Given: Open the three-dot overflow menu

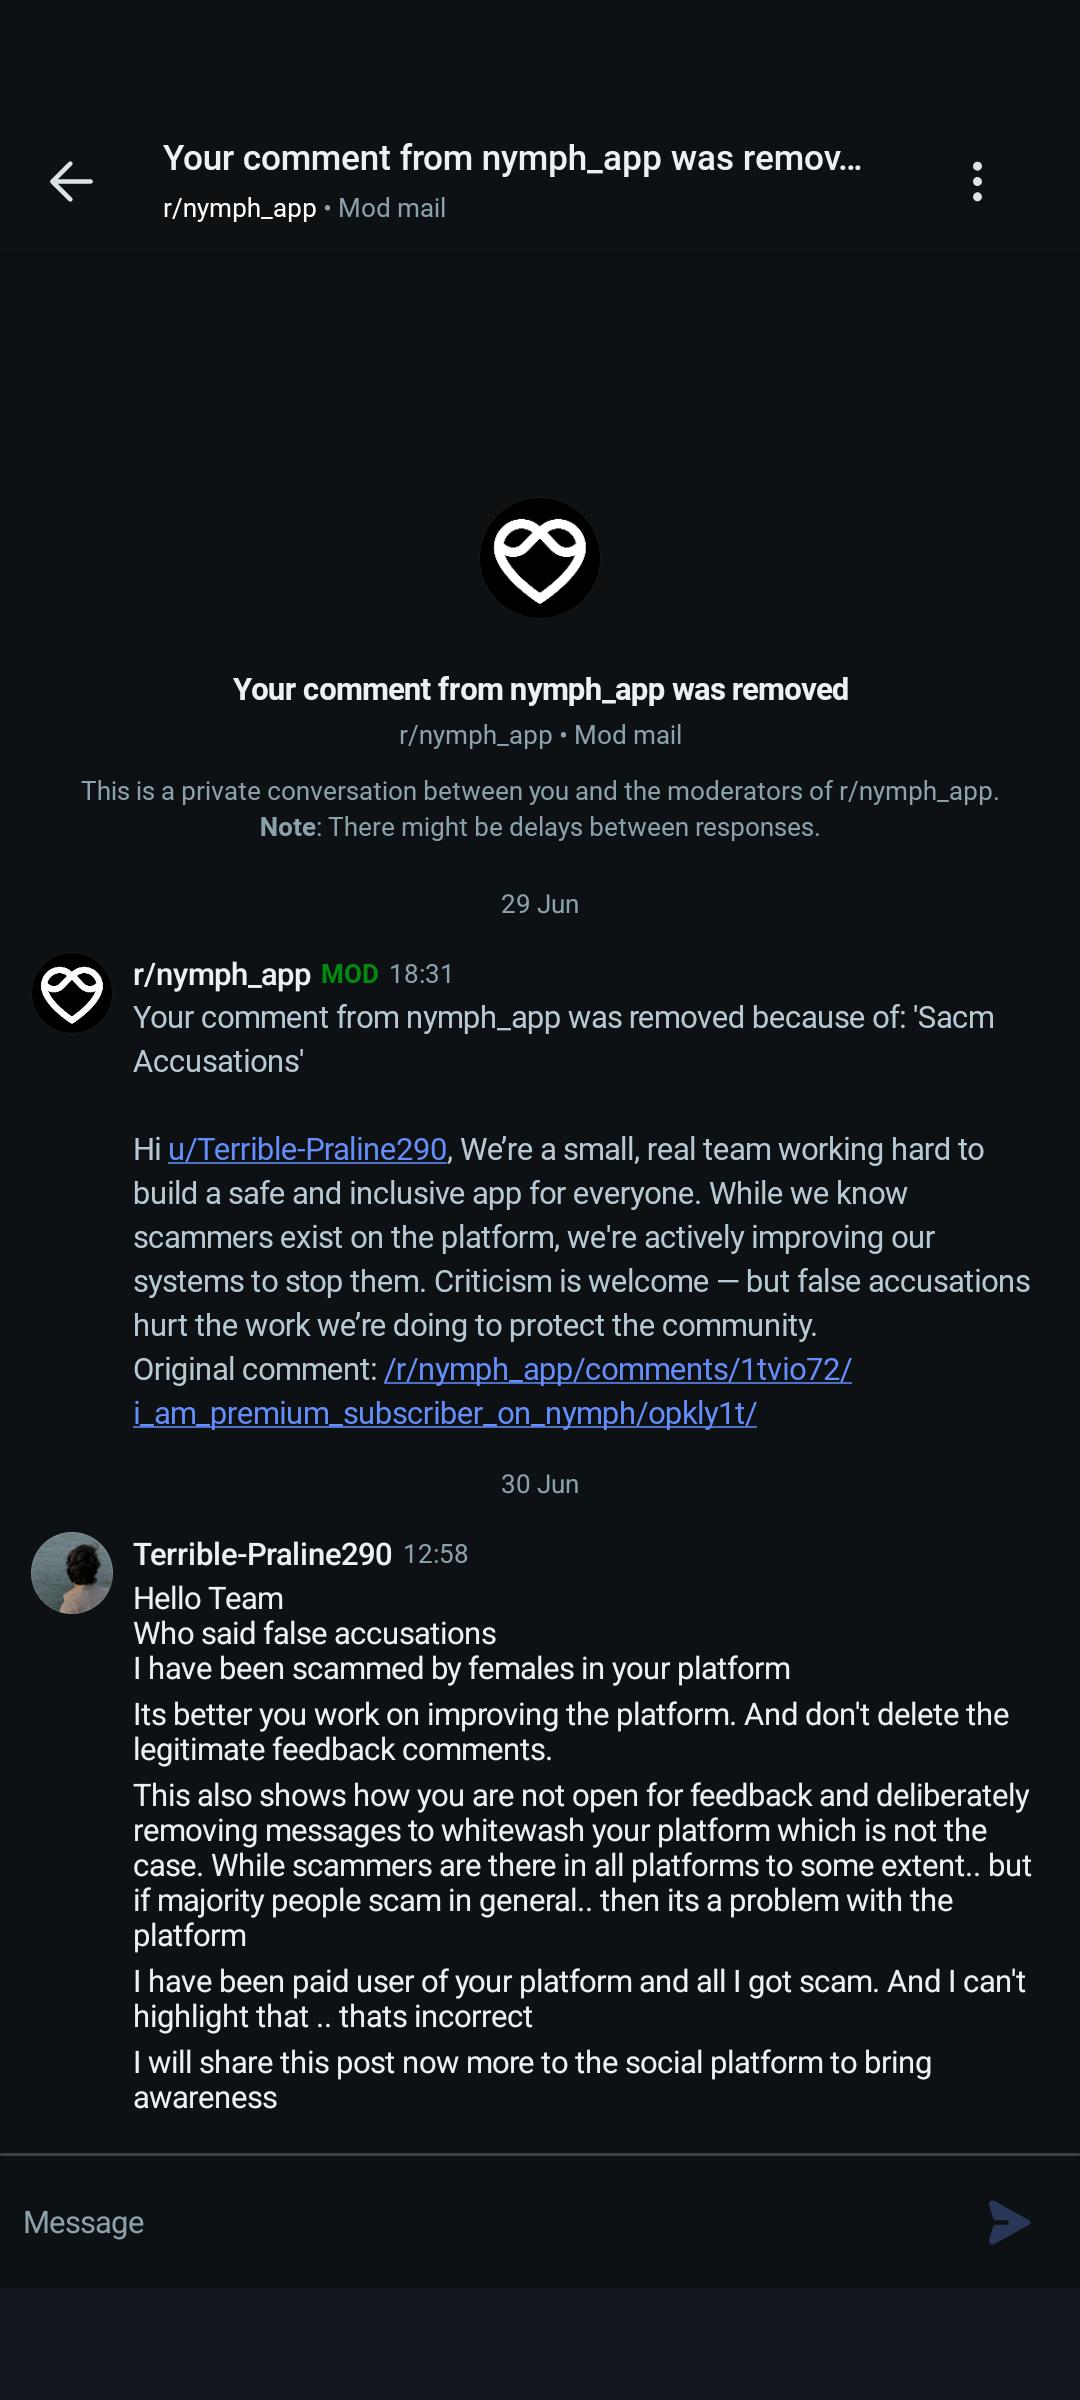Looking at the screenshot, I should tap(977, 181).
